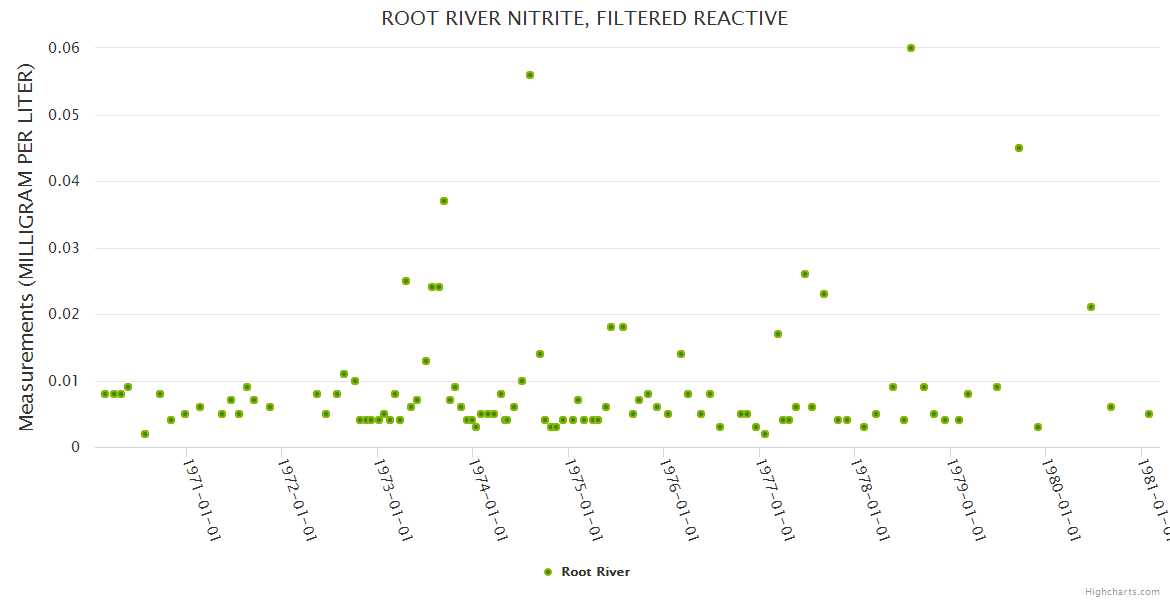Click the 0.021 data point in 1980
Image resolution: width=1170 pixels, height=600 pixels.
tap(1091, 307)
